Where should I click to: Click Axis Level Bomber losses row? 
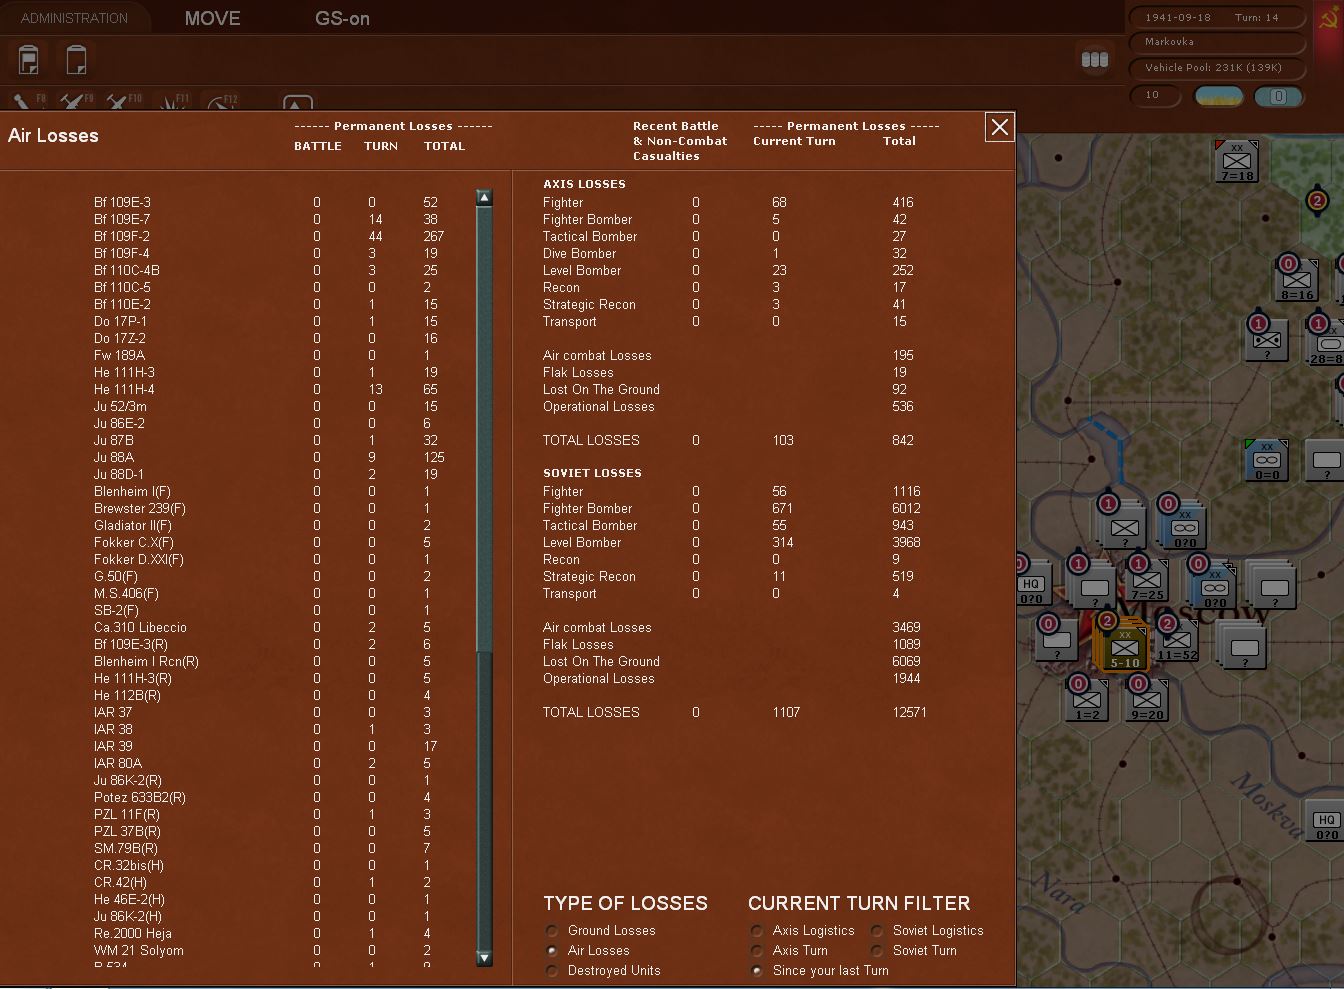[x=730, y=270]
